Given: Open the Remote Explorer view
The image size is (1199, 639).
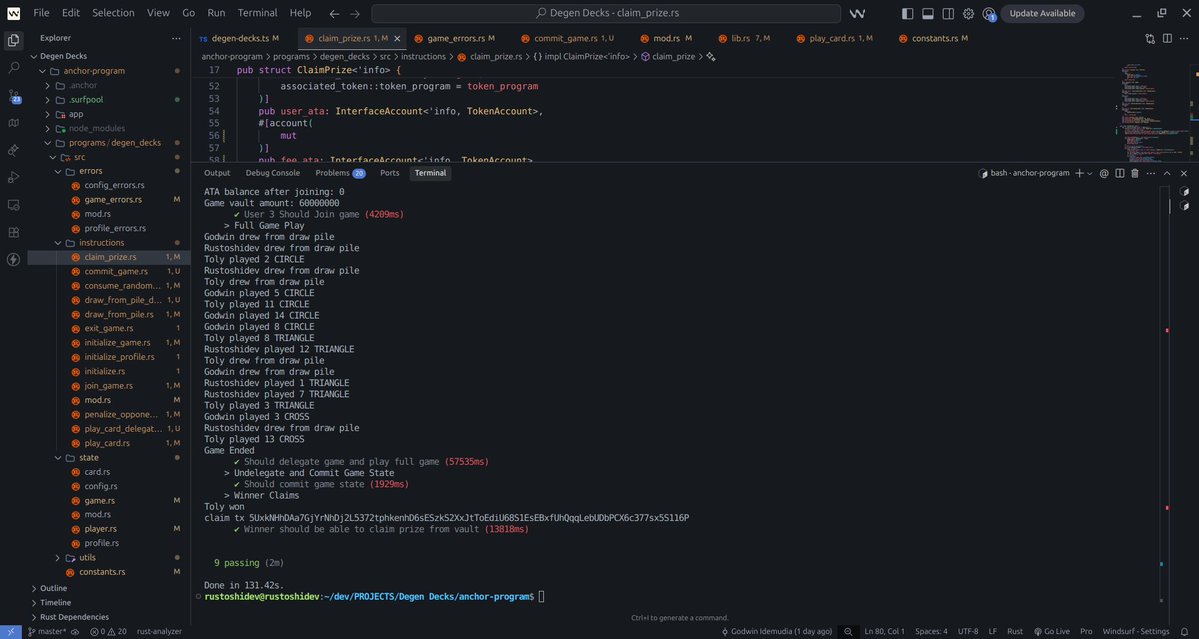Looking at the screenshot, I should click(x=14, y=205).
